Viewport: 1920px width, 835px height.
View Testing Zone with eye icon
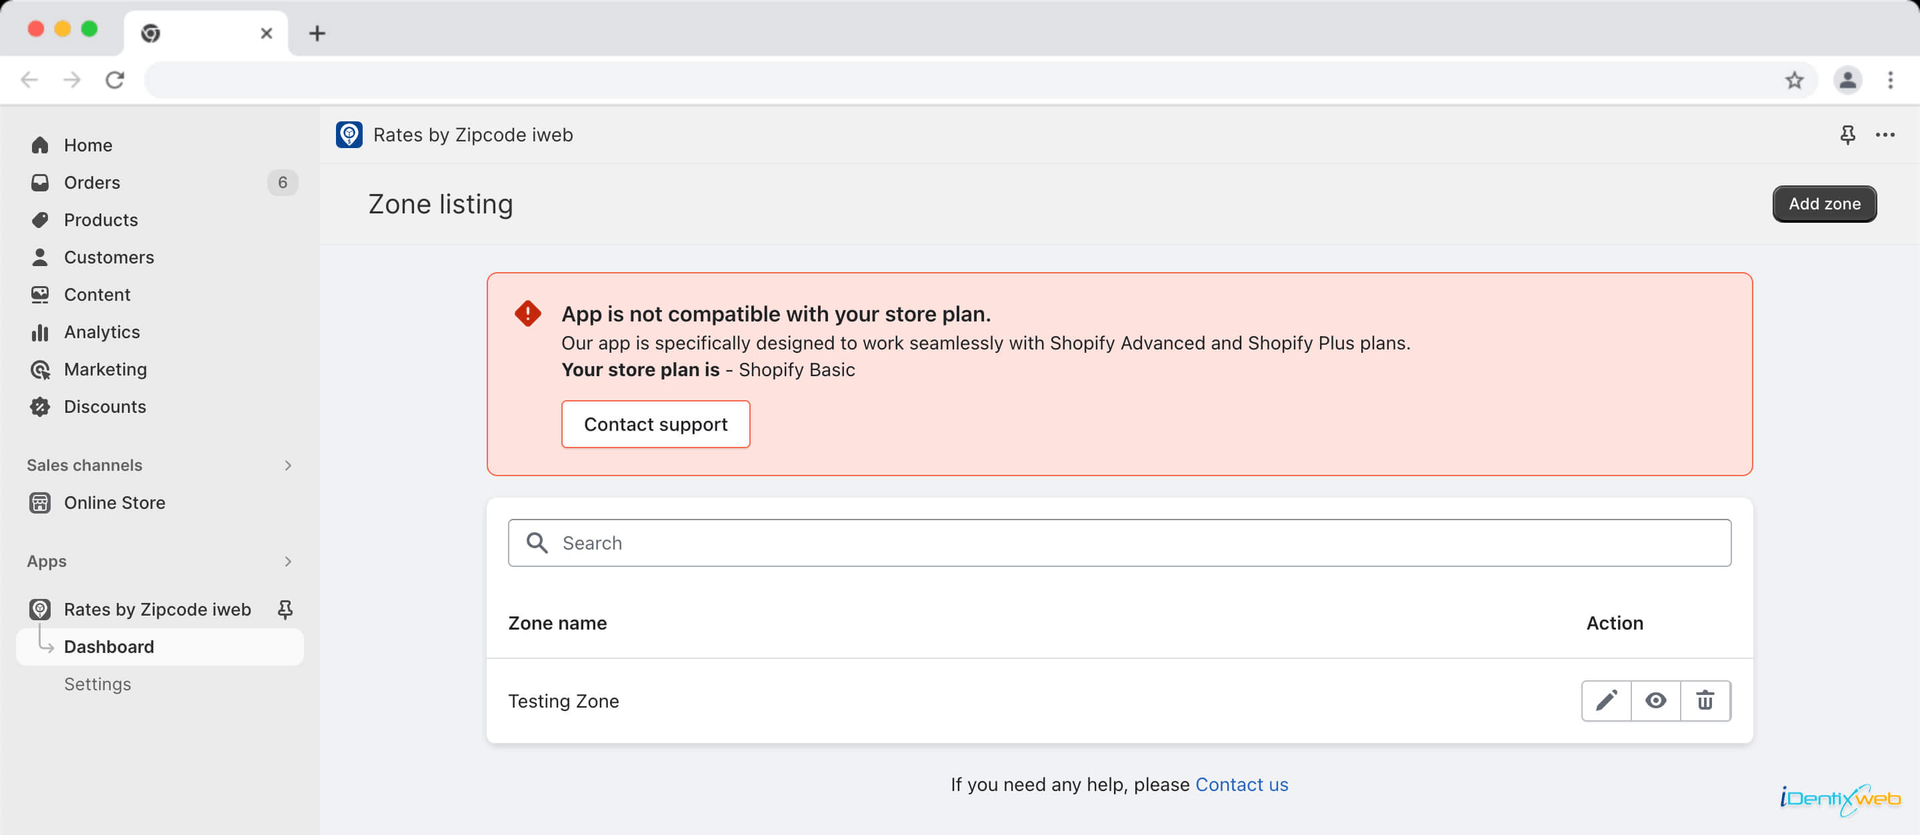[1656, 701]
